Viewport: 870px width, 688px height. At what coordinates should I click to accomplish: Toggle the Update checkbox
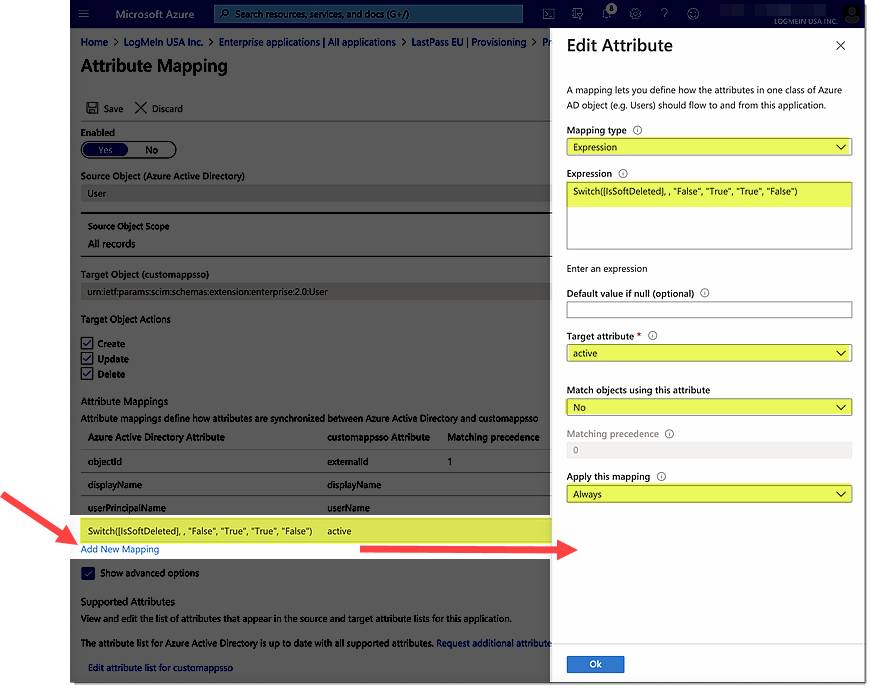pyautogui.click(x=87, y=358)
